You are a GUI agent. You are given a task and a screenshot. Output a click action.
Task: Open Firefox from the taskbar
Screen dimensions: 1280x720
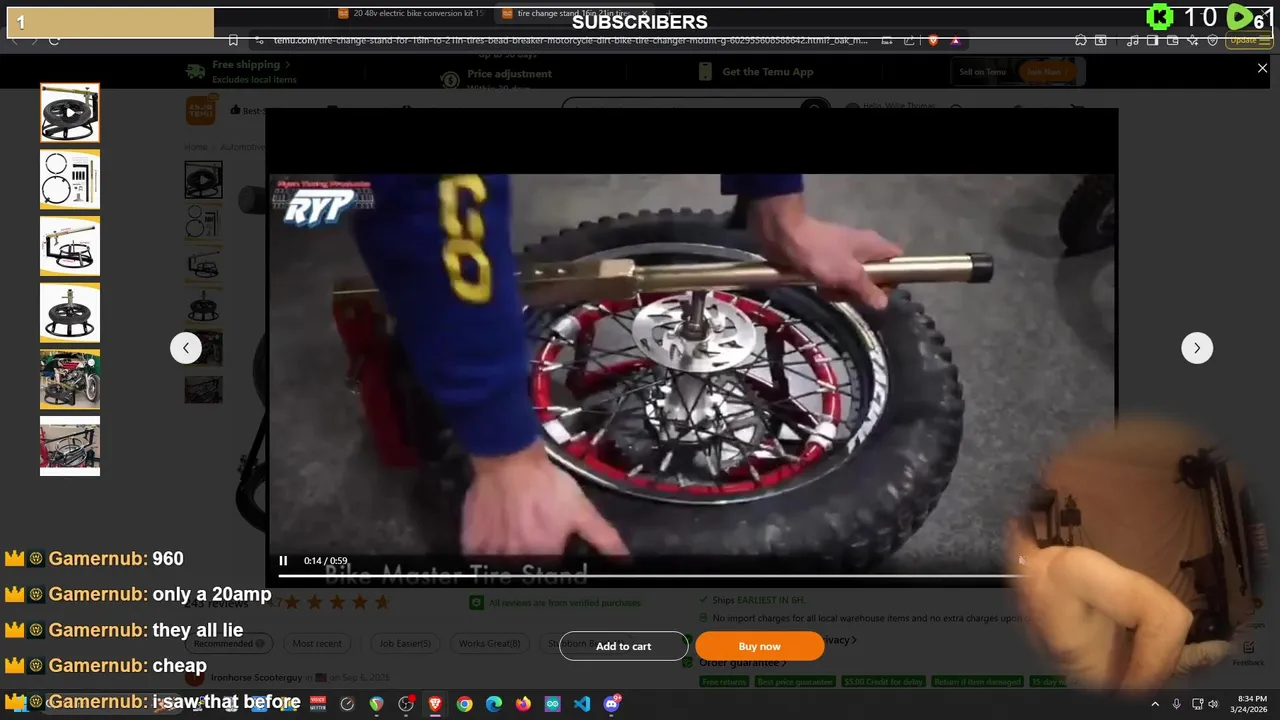click(x=523, y=704)
